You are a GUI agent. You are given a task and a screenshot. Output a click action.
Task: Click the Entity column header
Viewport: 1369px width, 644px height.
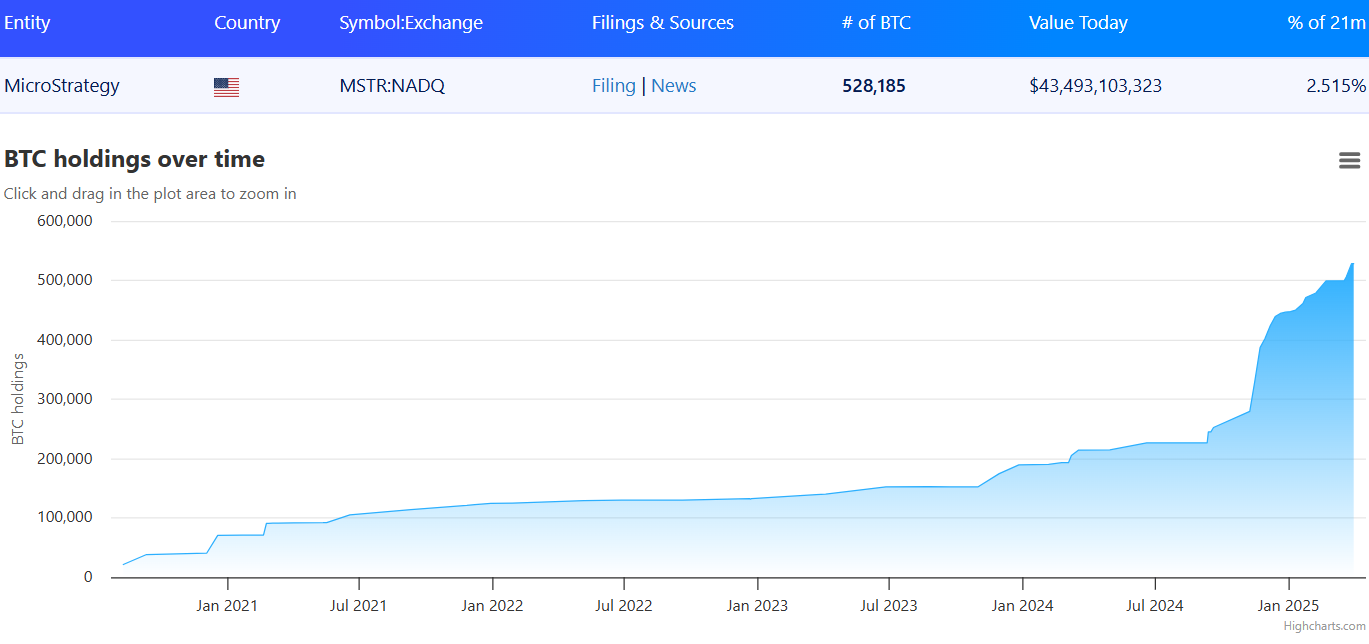27,23
